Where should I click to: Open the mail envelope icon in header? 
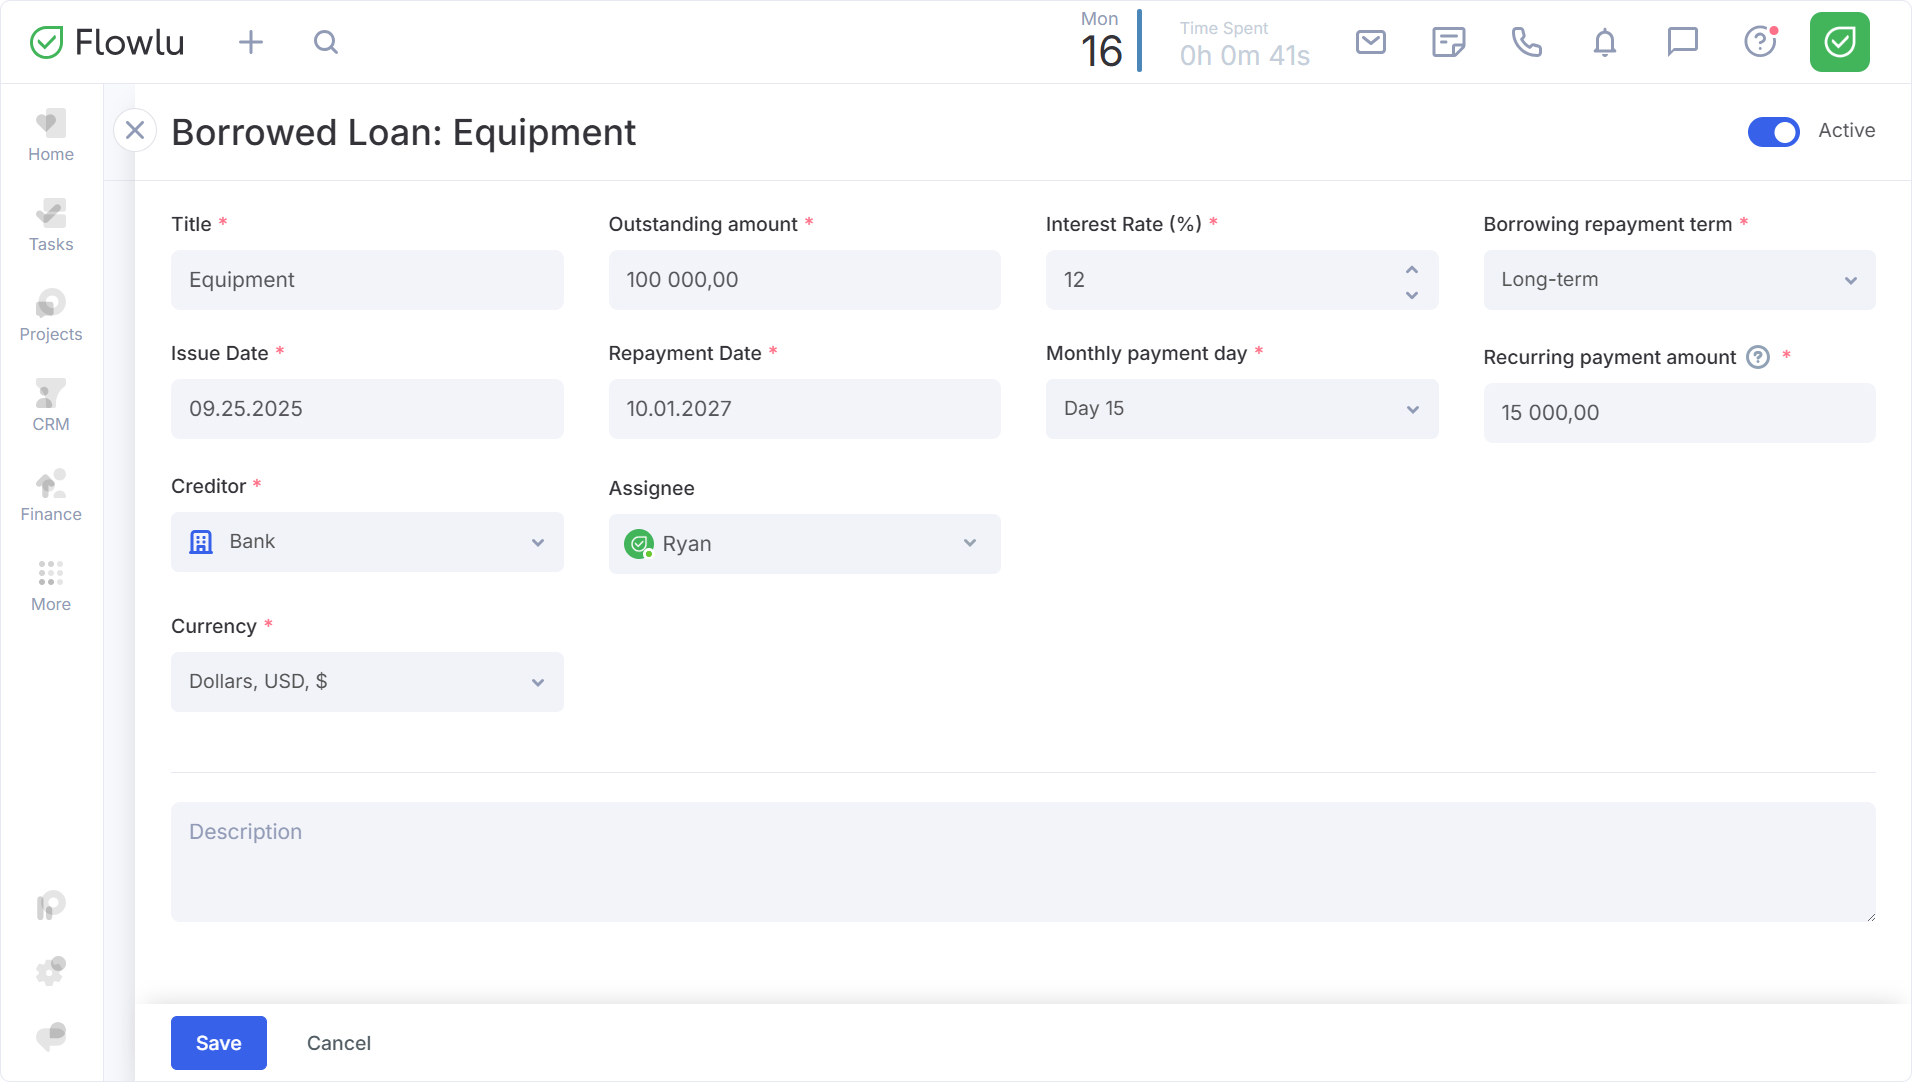pyautogui.click(x=1370, y=42)
